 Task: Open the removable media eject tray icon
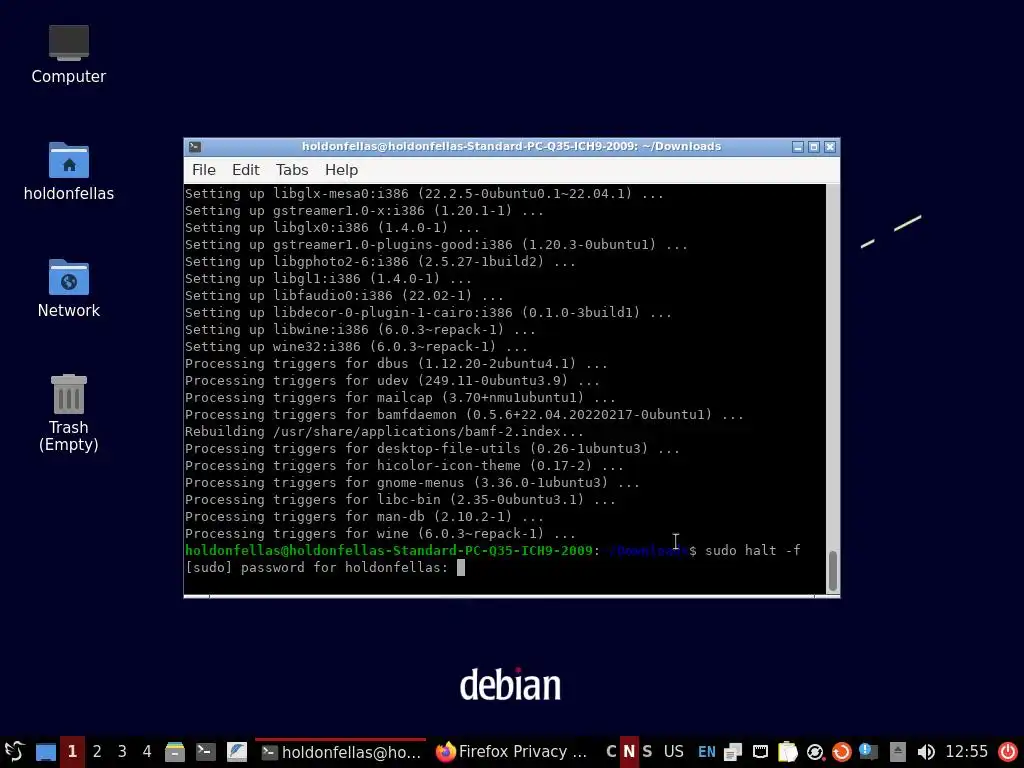click(x=897, y=752)
